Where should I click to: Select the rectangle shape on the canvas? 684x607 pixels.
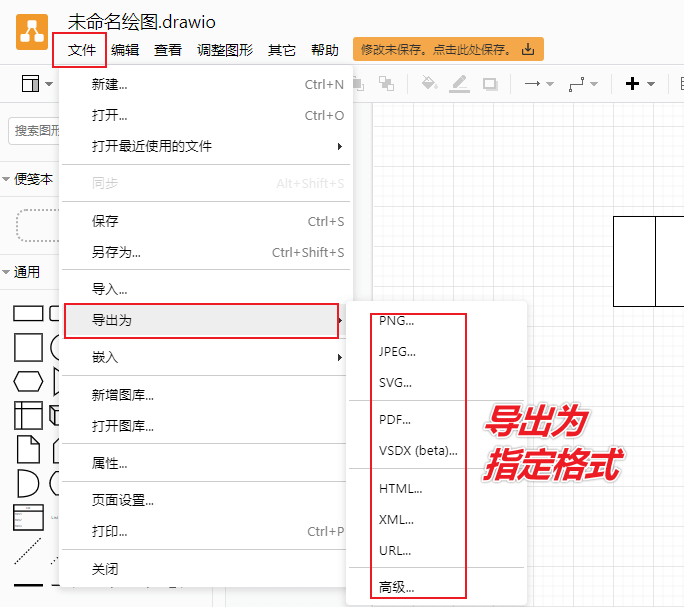[648, 261]
